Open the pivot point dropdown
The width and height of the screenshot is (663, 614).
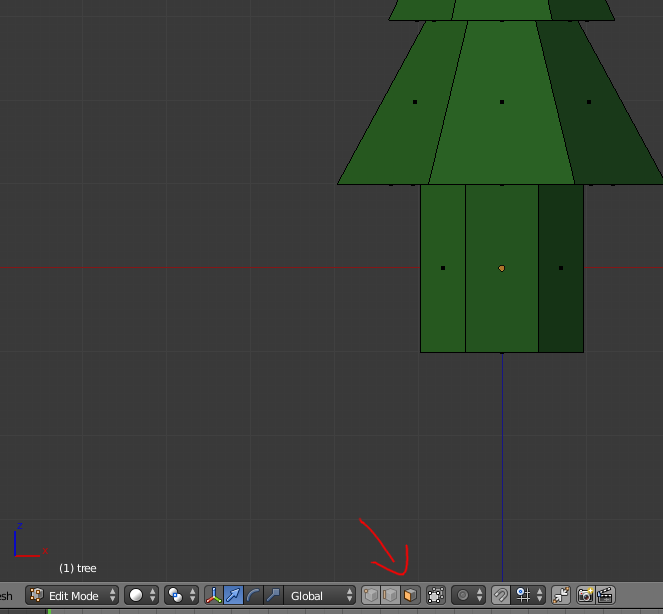coord(181,595)
